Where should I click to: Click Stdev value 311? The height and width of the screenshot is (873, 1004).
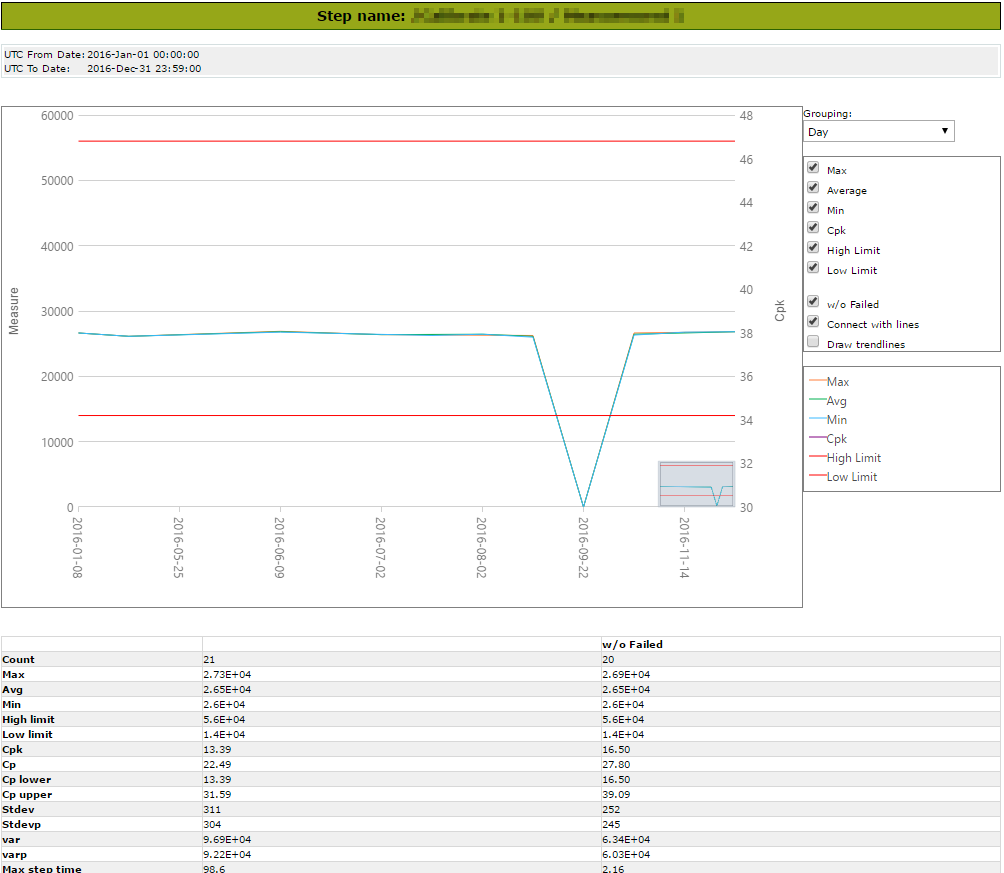212,810
